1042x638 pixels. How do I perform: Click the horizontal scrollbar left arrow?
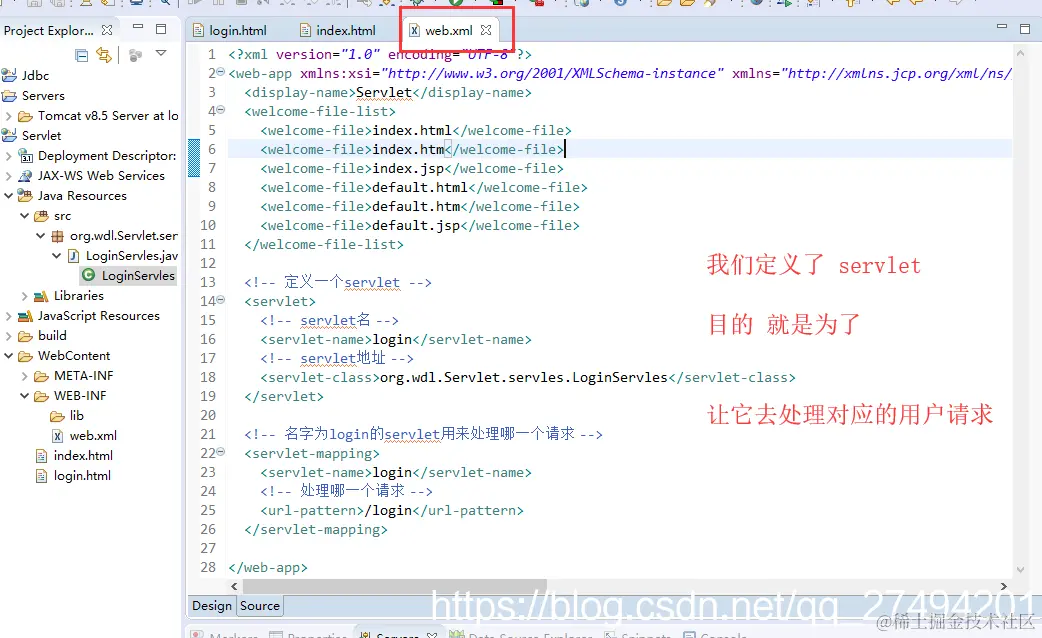[234, 586]
